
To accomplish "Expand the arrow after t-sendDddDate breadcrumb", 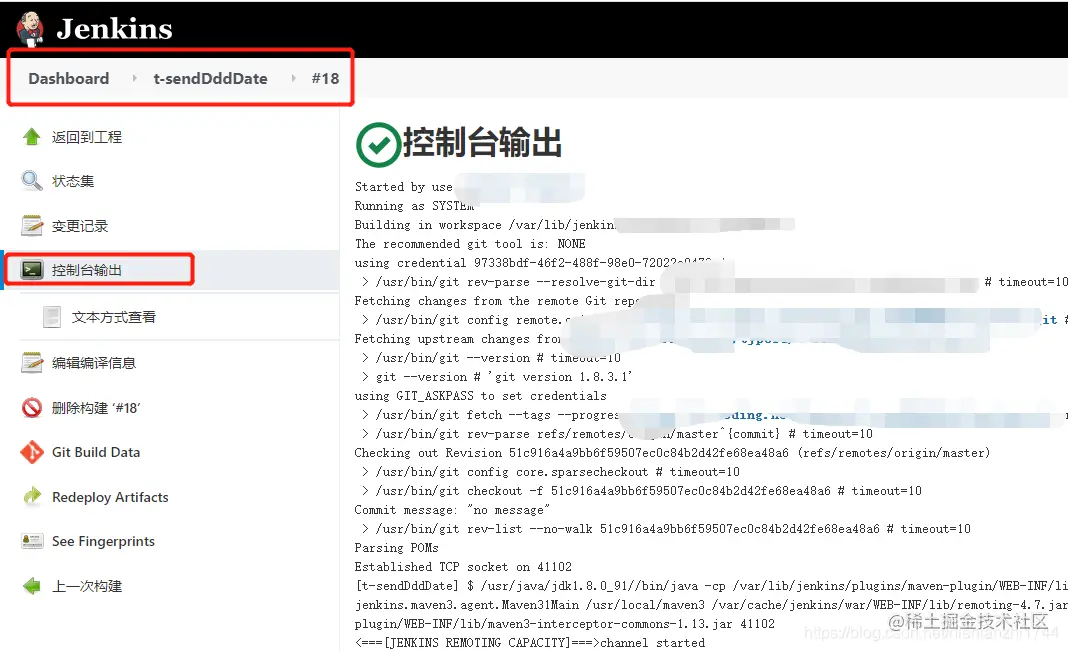I will tap(294, 78).
